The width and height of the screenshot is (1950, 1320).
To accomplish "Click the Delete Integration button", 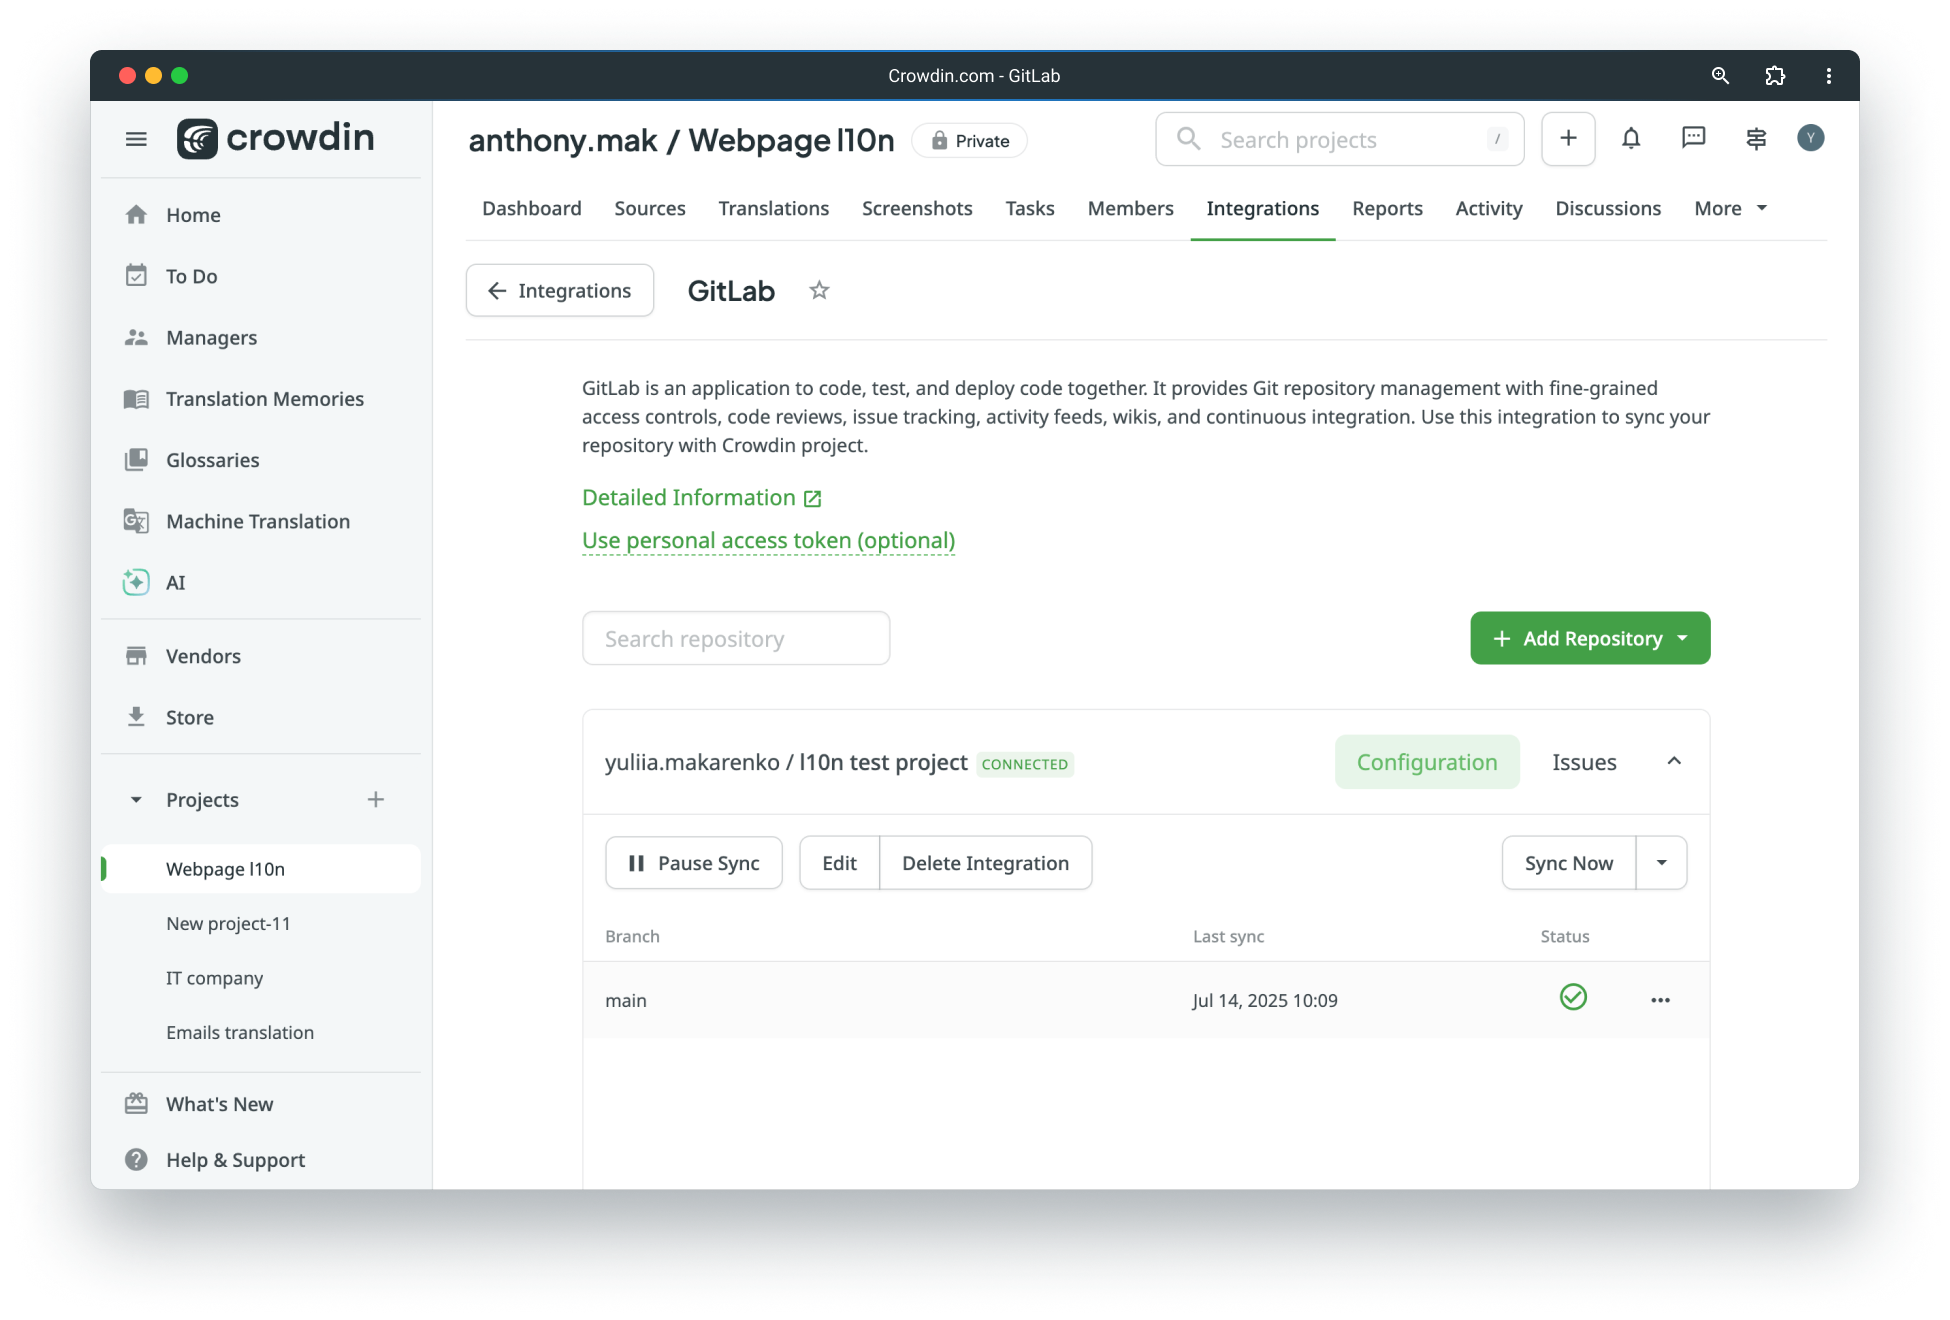I will click(986, 863).
